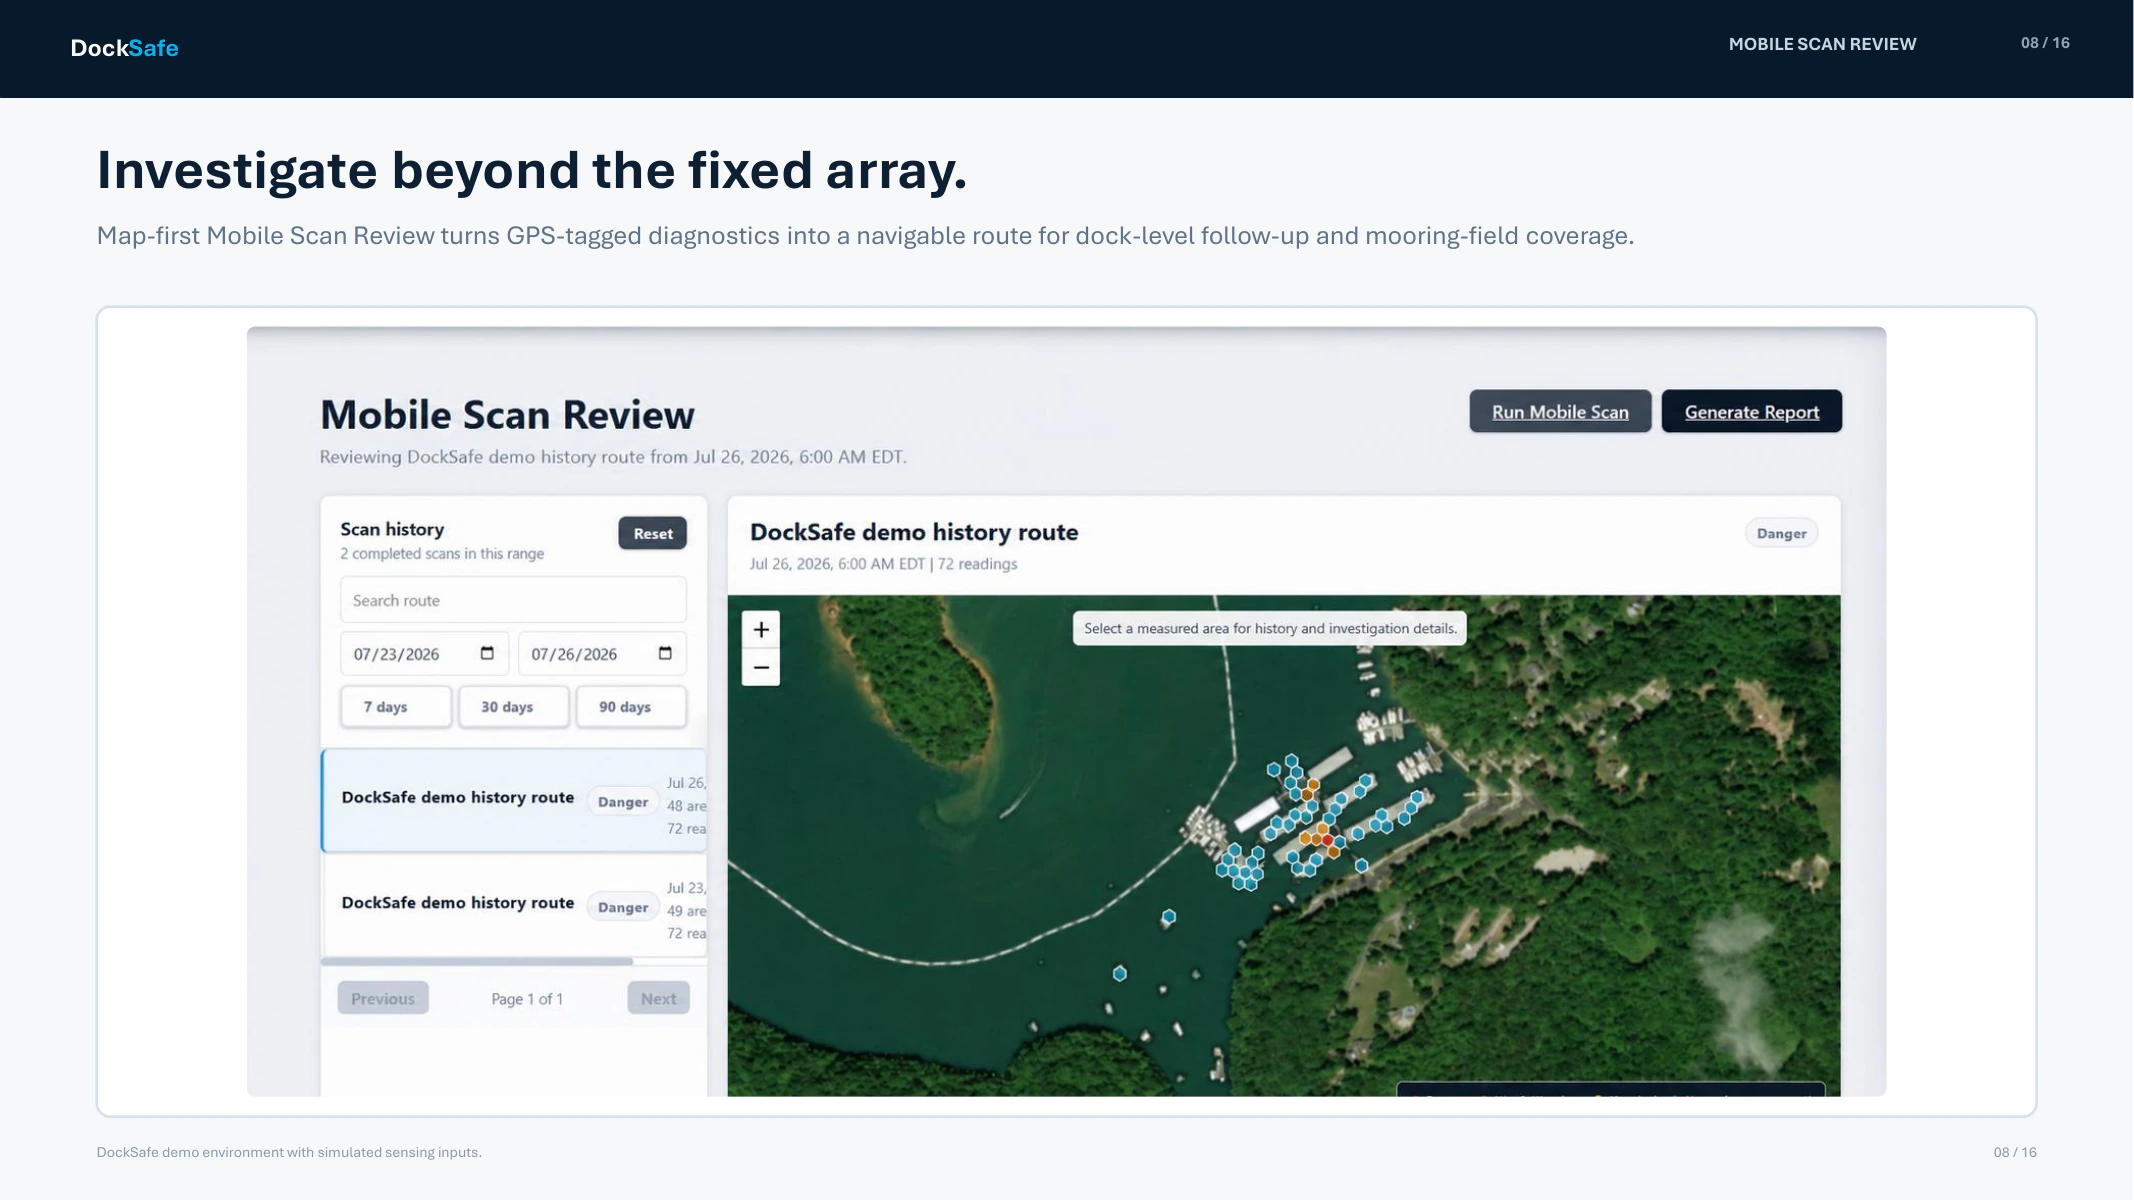This screenshot has width=2134, height=1200.
Task: Open calendar picker for end date 07/26/2026
Action: tap(665, 653)
